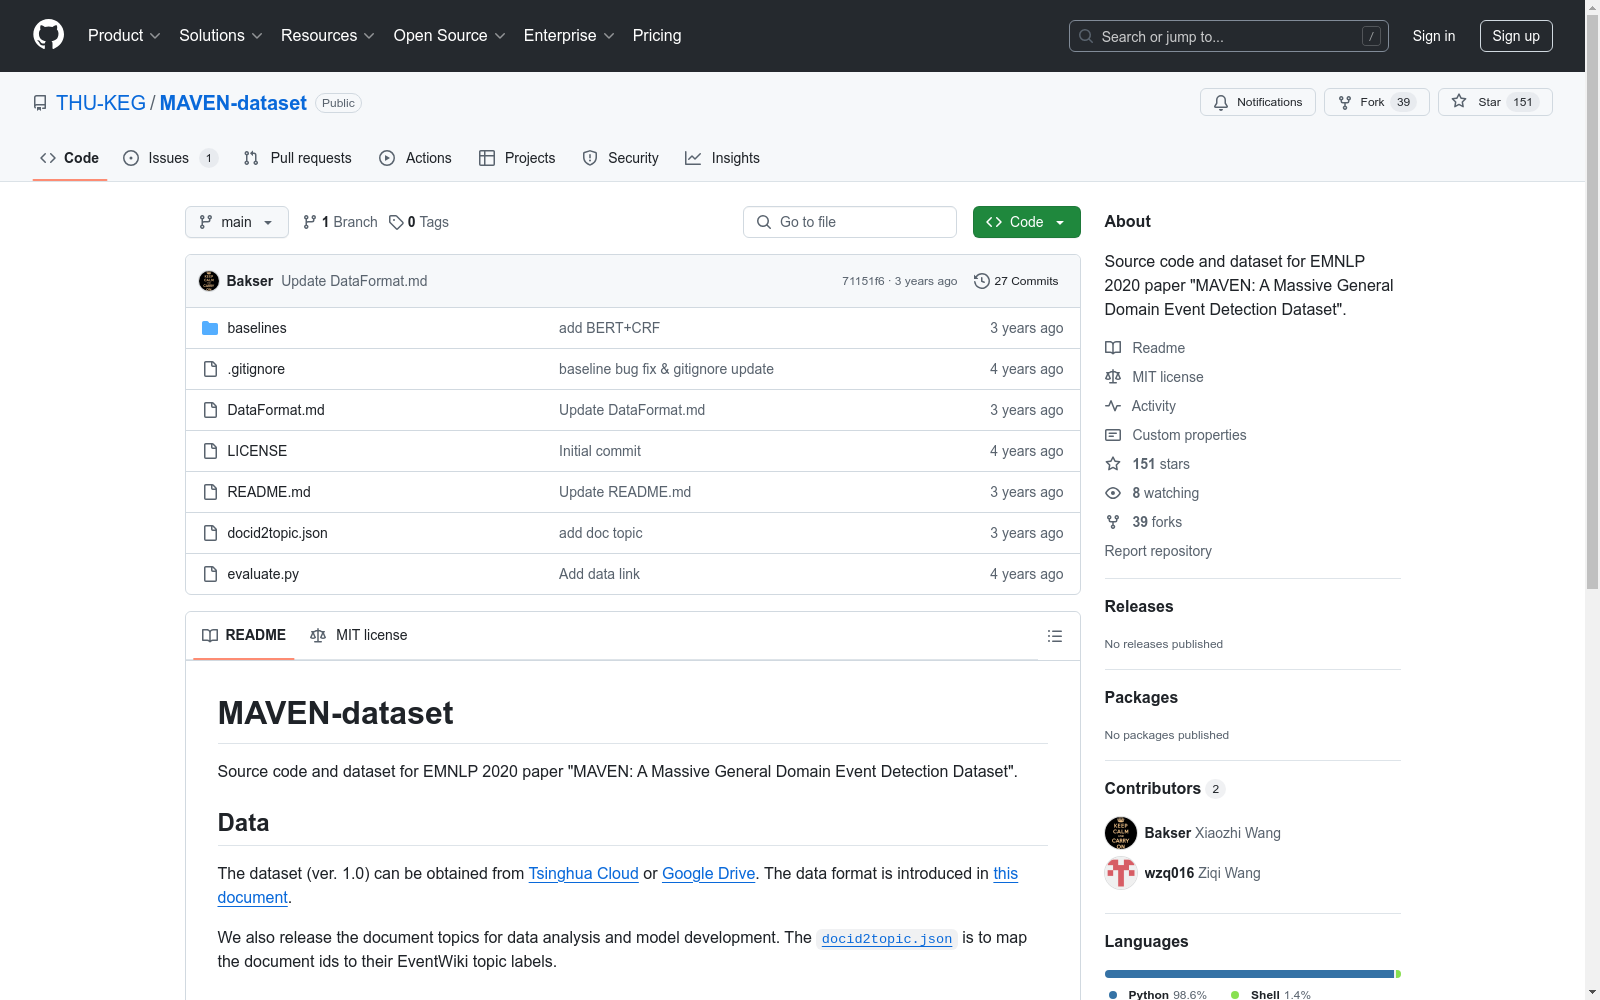Screen dimensions: 1600x1000
Task: Click the branch icon next to 1 Branch
Action: tap(310, 222)
